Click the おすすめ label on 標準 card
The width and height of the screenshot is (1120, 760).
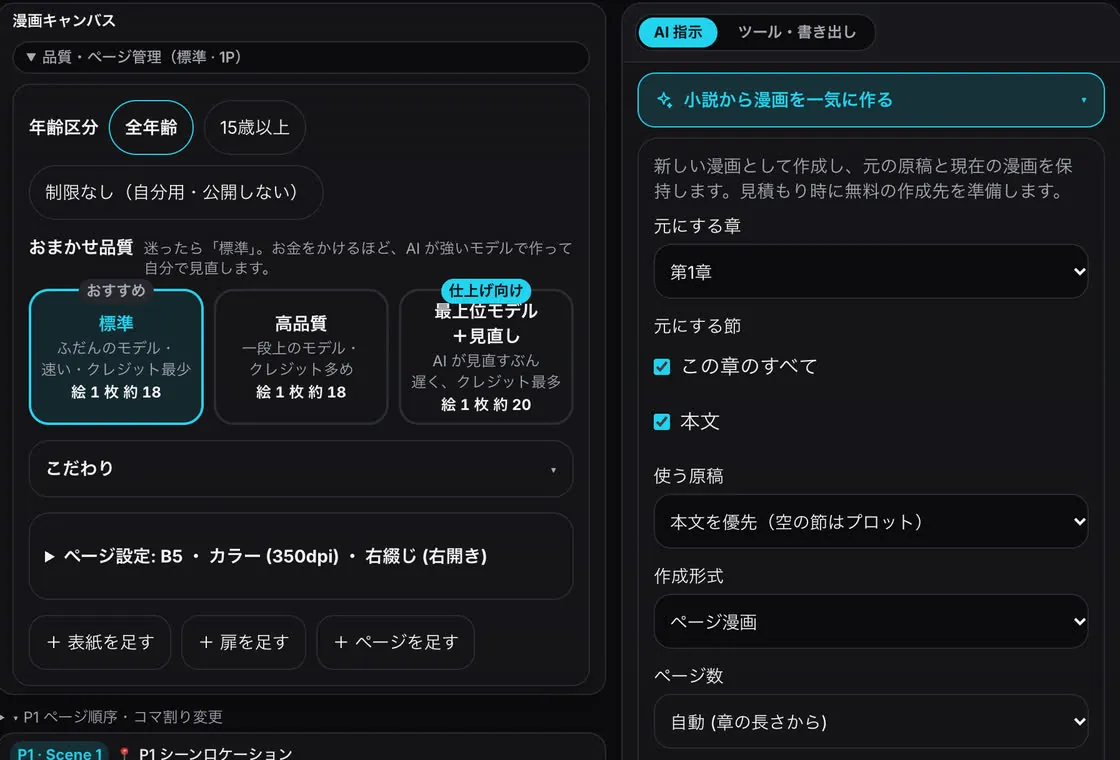[x=116, y=290]
